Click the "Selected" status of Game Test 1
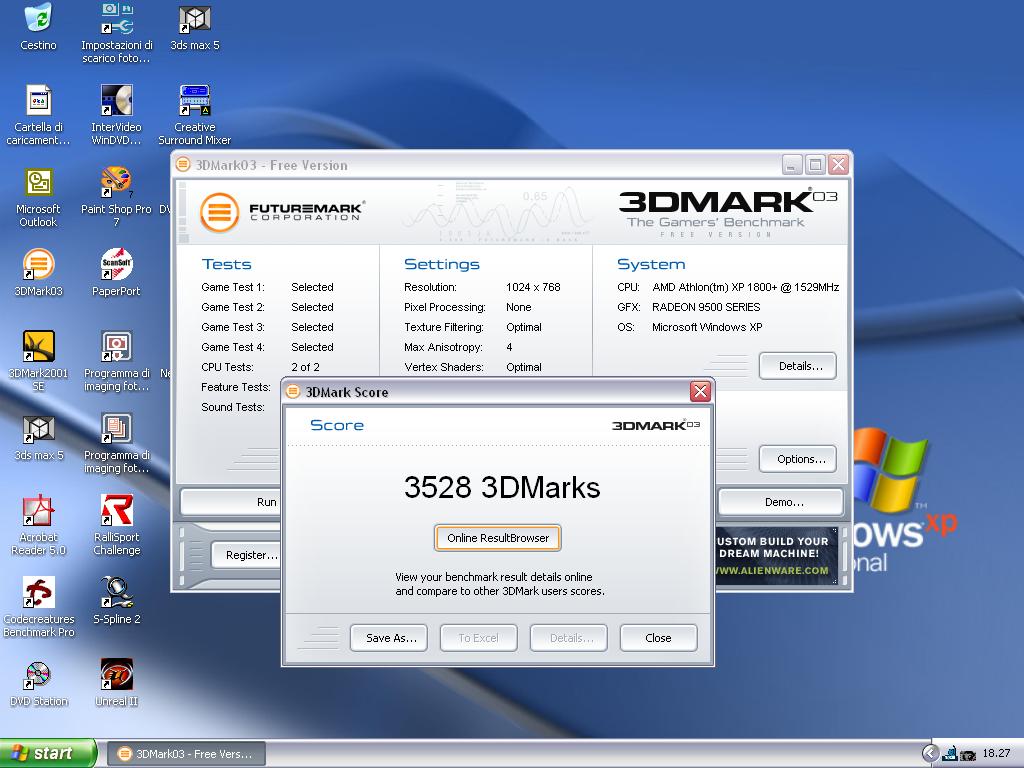Screen dimensions: 1024x768 (x=312, y=287)
